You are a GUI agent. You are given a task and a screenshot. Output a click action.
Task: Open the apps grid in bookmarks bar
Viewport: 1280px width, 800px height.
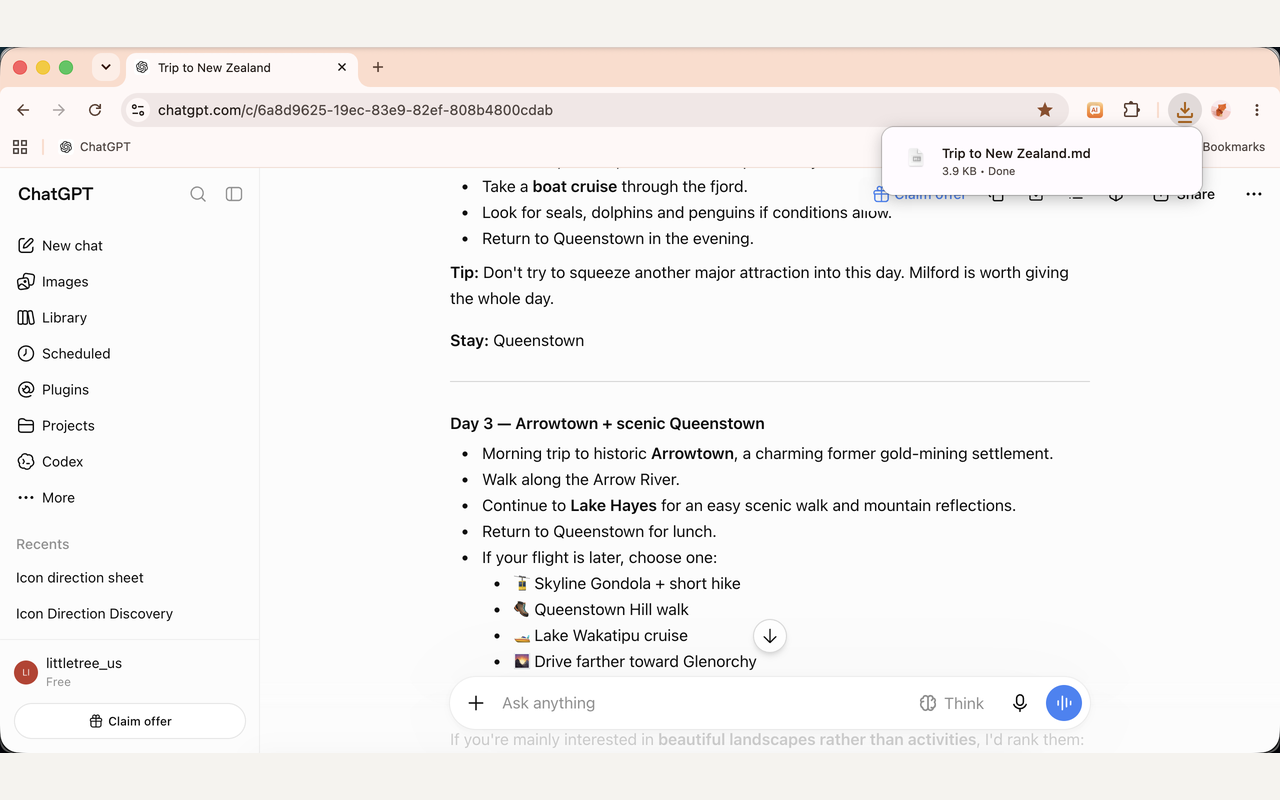pyautogui.click(x=20, y=147)
